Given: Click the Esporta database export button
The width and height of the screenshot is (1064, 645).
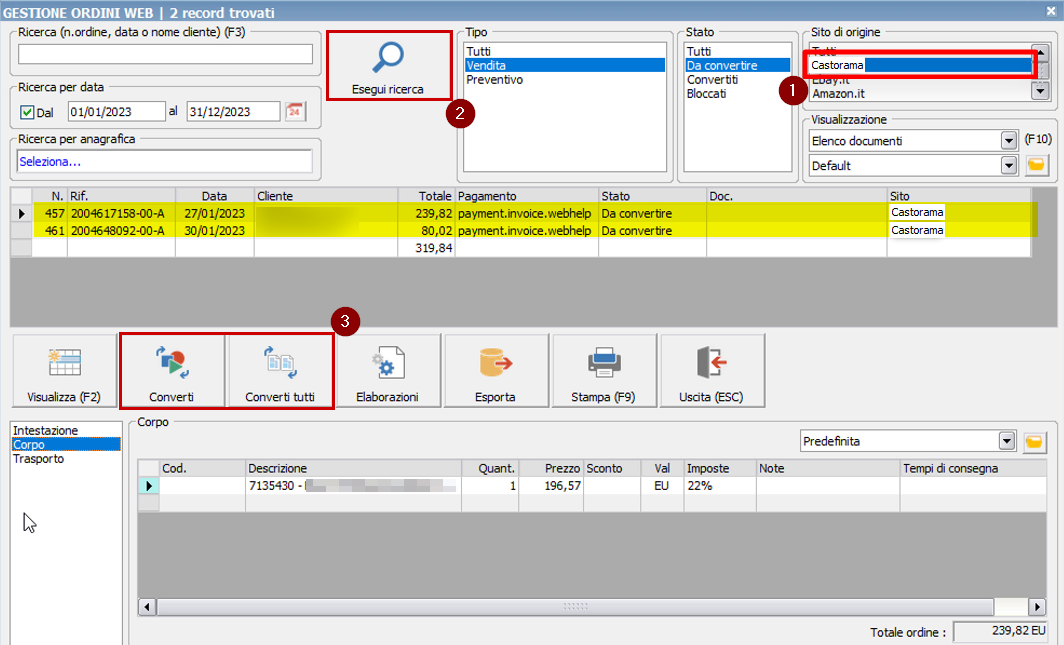Looking at the screenshot, I should (x=495, y=371).
